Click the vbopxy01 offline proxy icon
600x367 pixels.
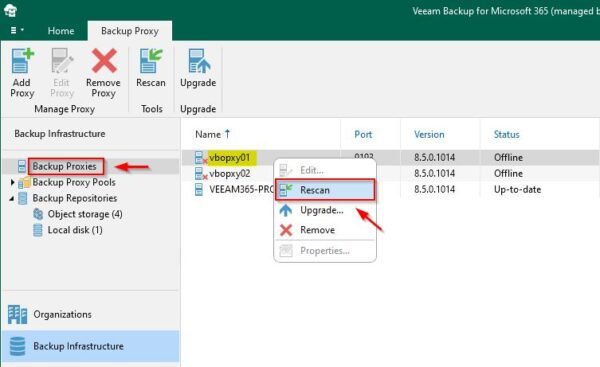(x=201, y=158)
